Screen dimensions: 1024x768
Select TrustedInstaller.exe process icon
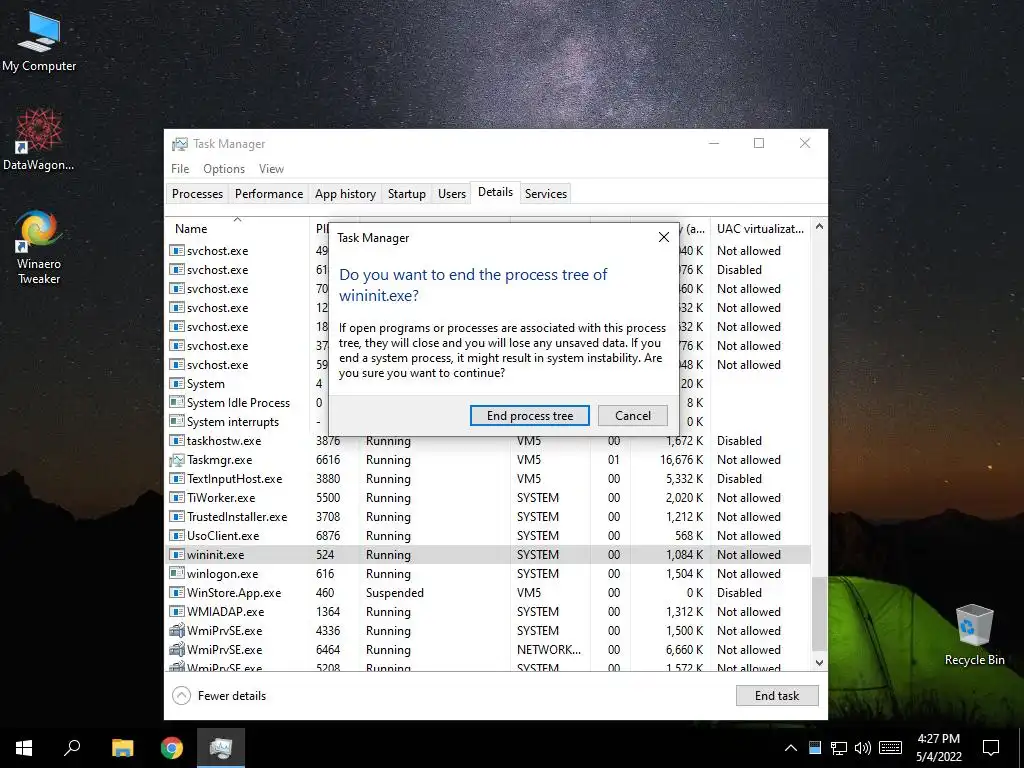click(x=176, y=517)
